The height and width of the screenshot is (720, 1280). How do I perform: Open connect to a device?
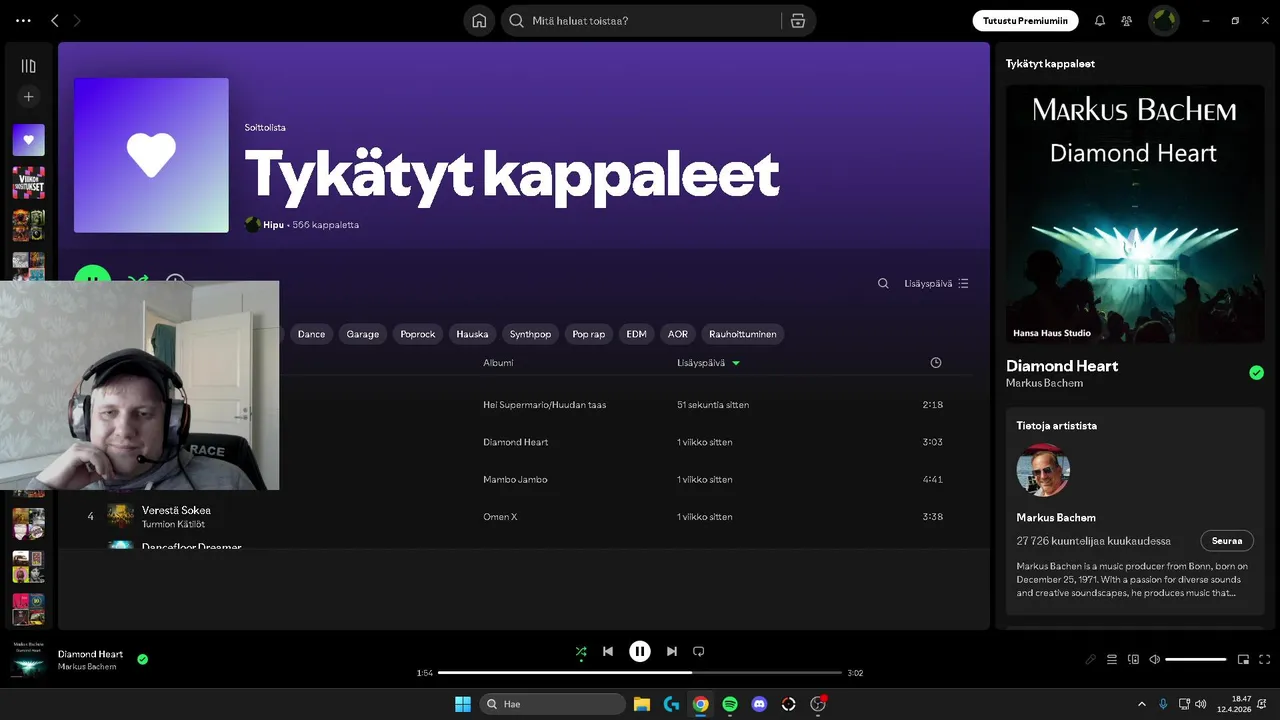point(1133,659)
